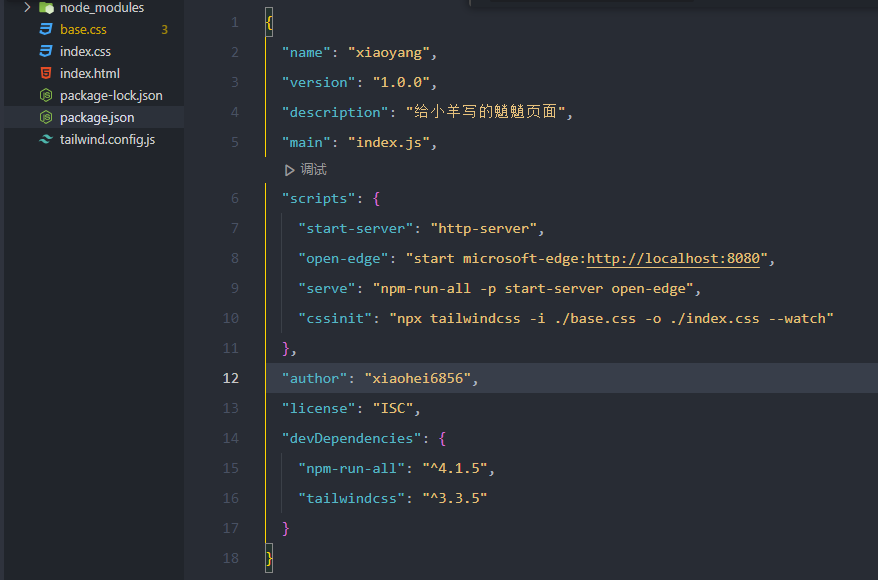
Task: Expand the node_modules folder chevron
Action: click(x=27, y=7)
